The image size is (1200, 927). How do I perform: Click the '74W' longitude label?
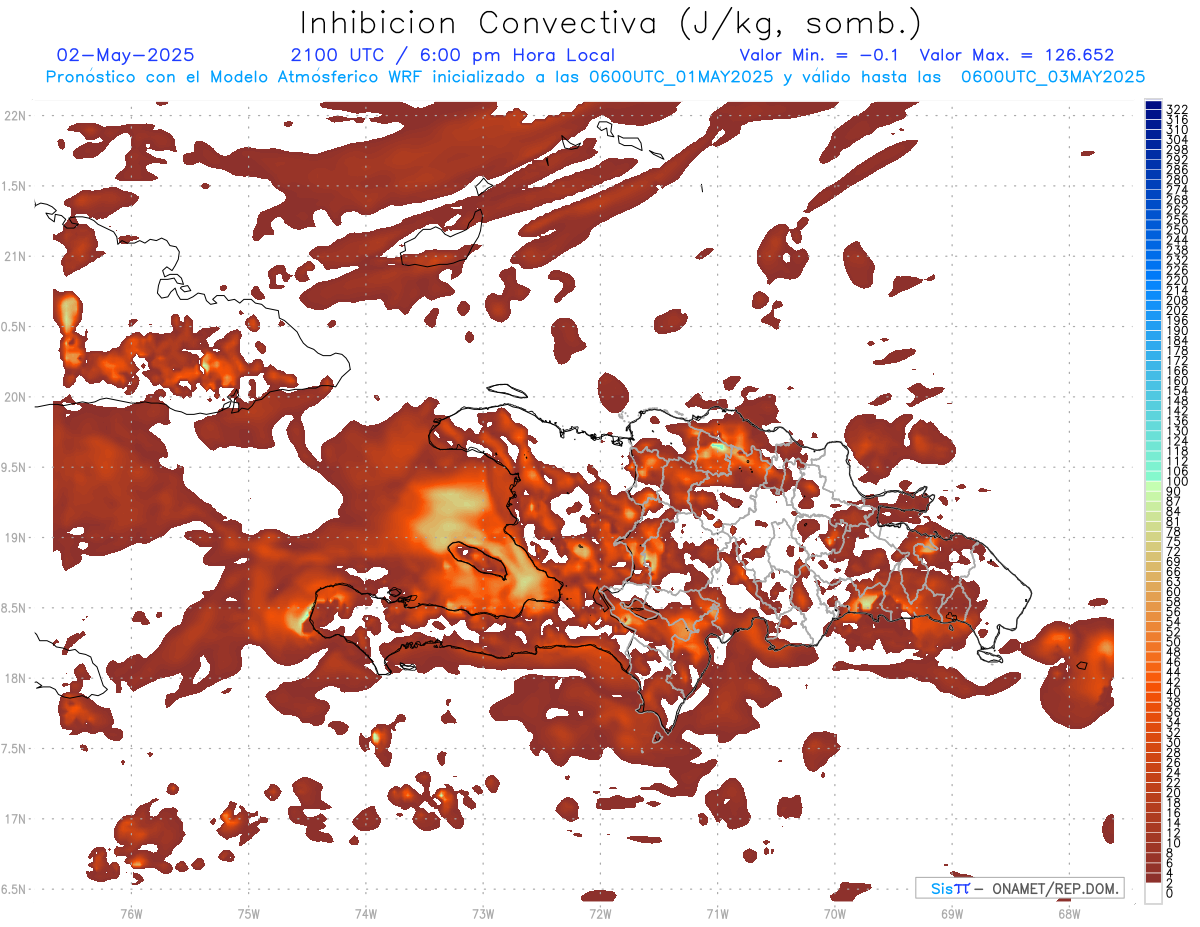pos(366,914)
